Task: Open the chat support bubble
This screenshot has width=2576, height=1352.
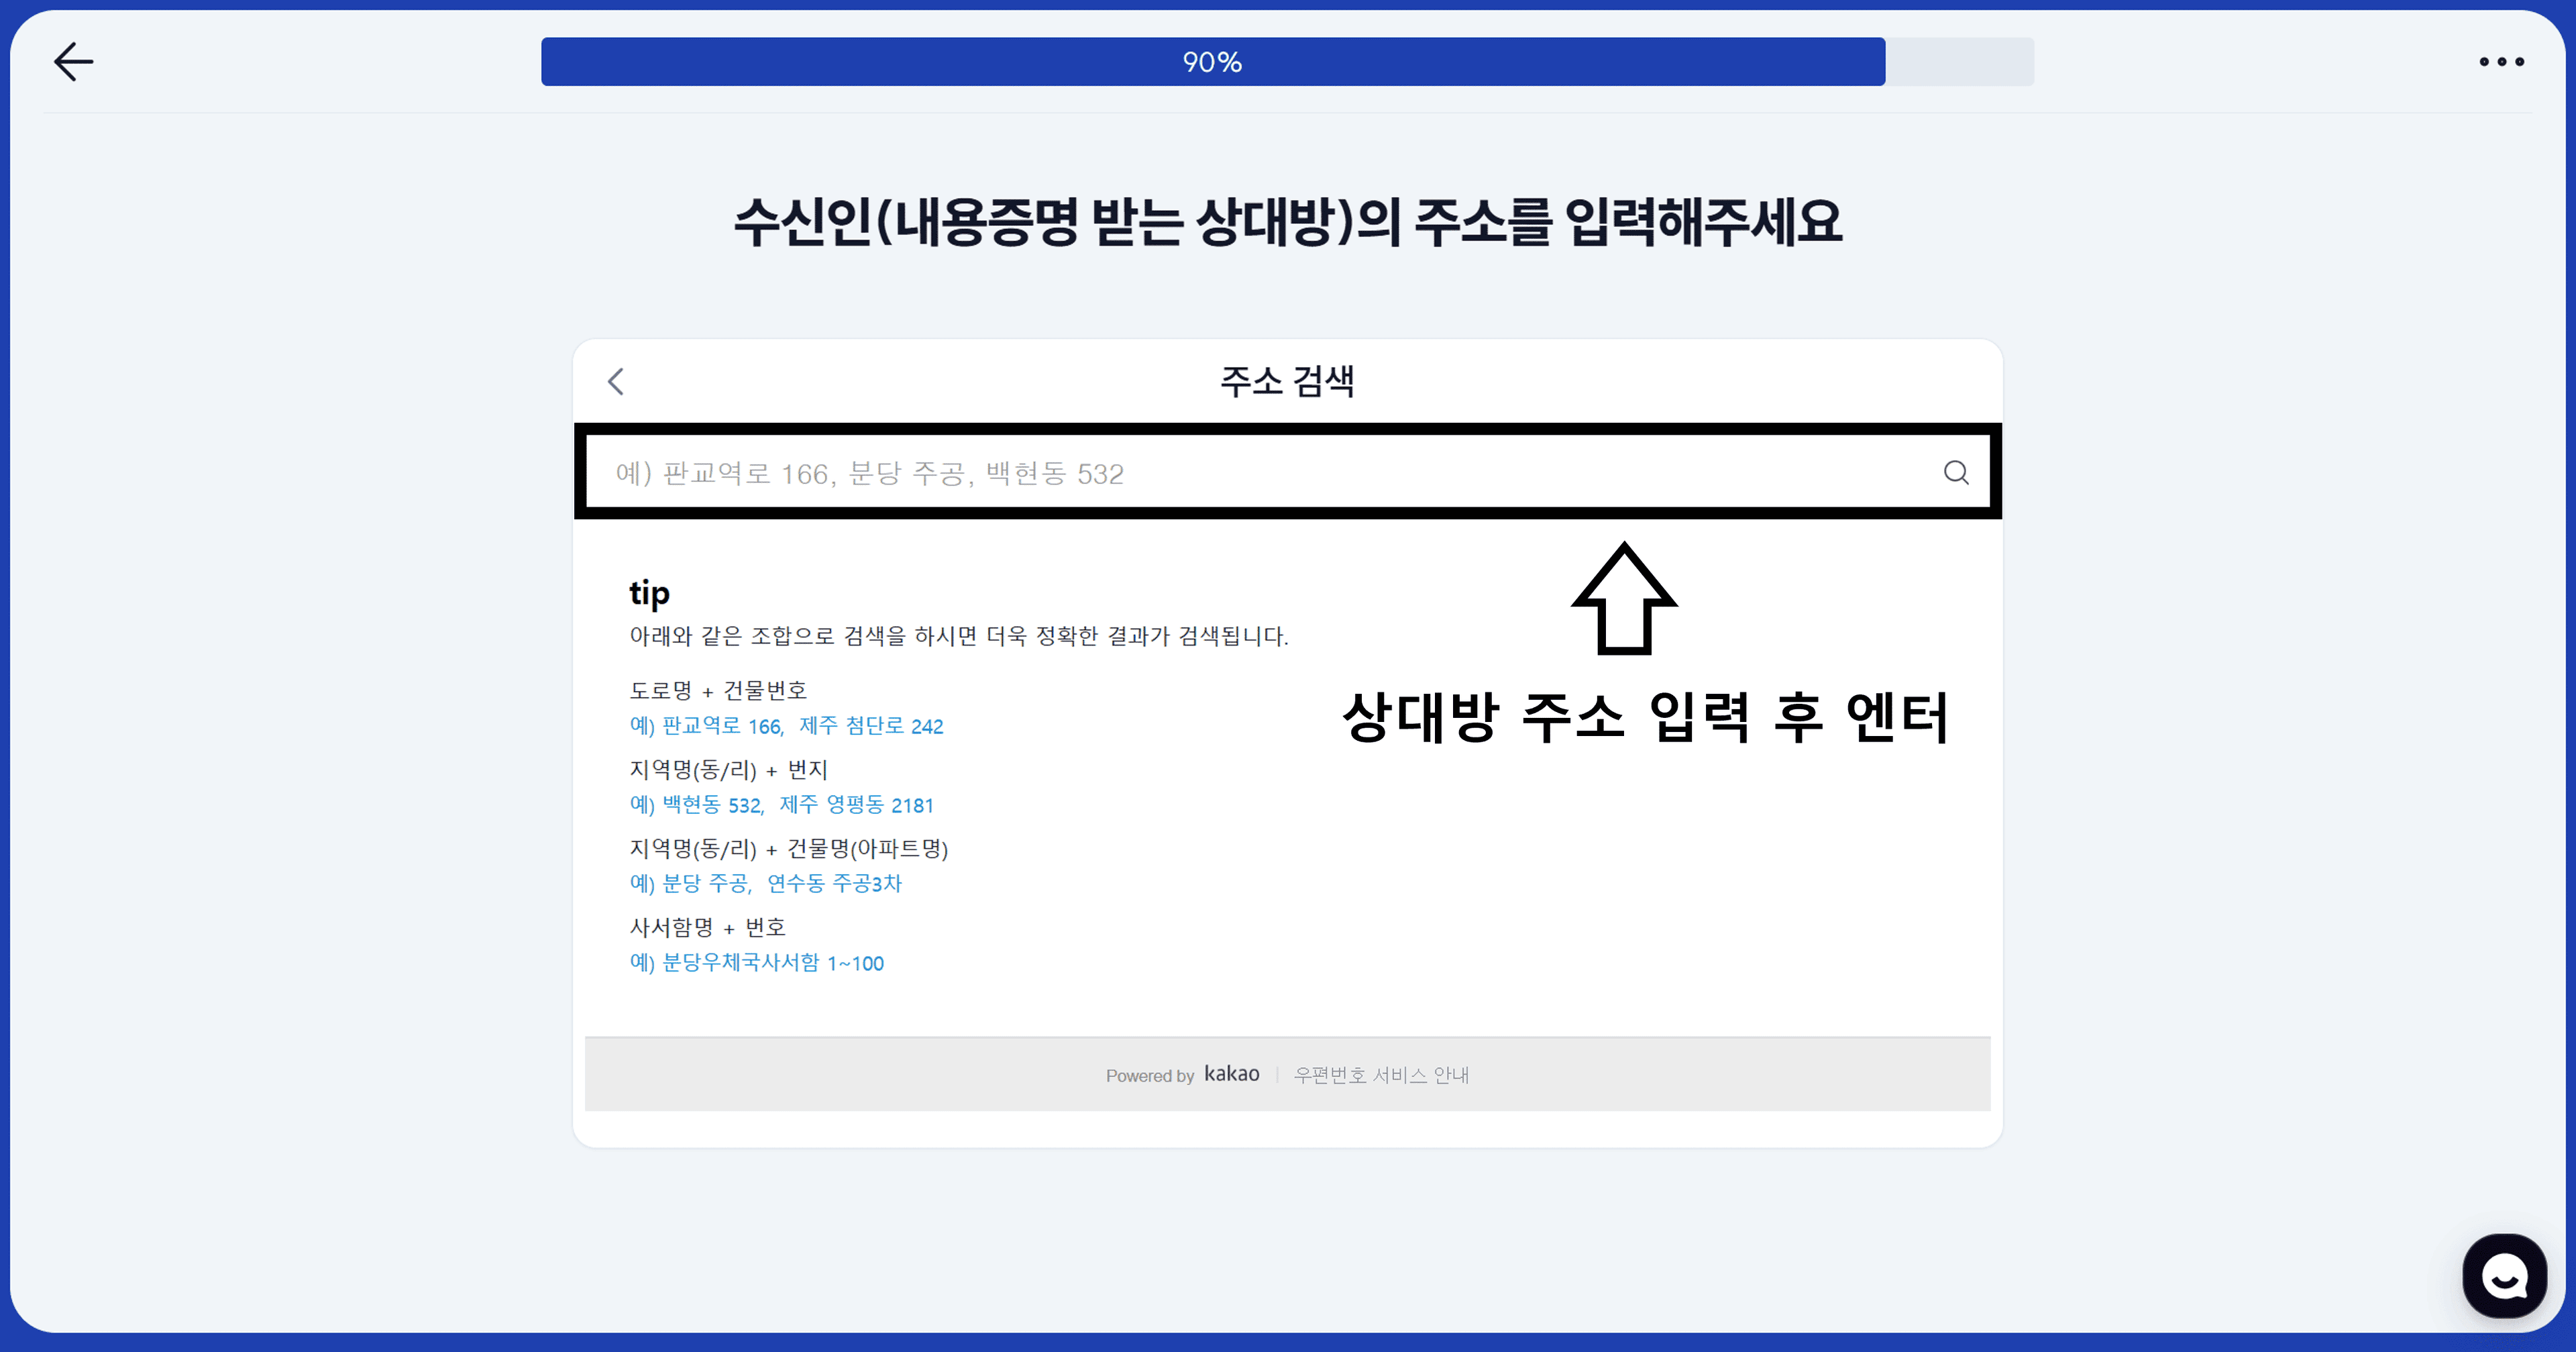Action: pyautogui.click(x=2504, y=1274)
